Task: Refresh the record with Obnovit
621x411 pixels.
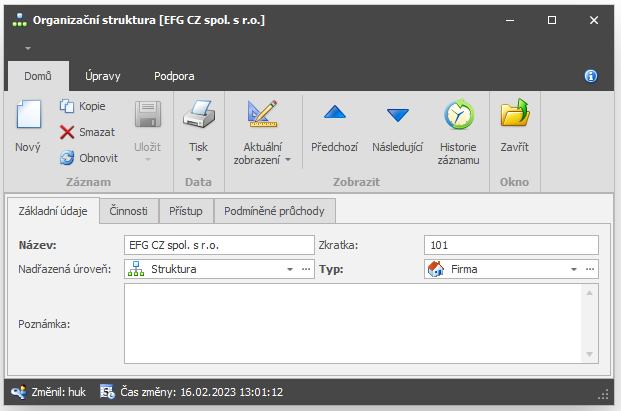Action: (89, 158)
